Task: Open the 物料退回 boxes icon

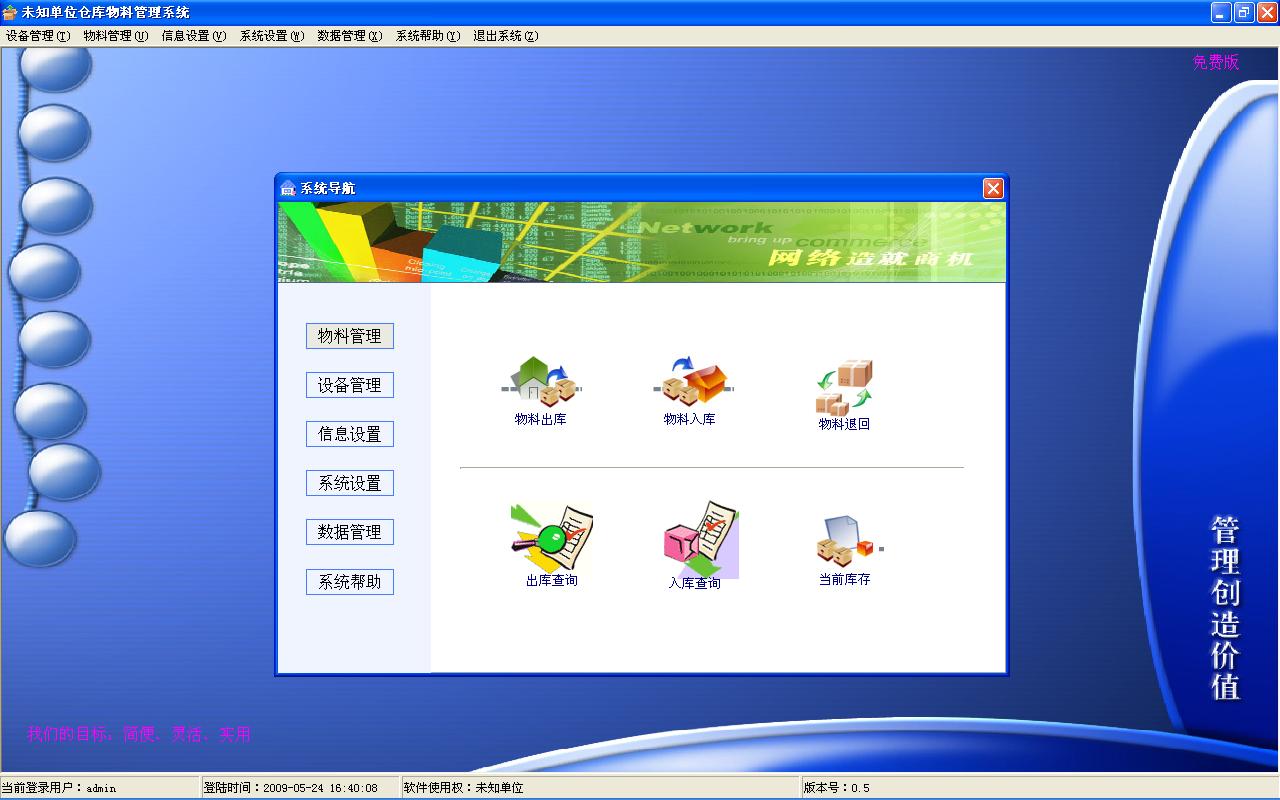Action: tap(844, 387)
